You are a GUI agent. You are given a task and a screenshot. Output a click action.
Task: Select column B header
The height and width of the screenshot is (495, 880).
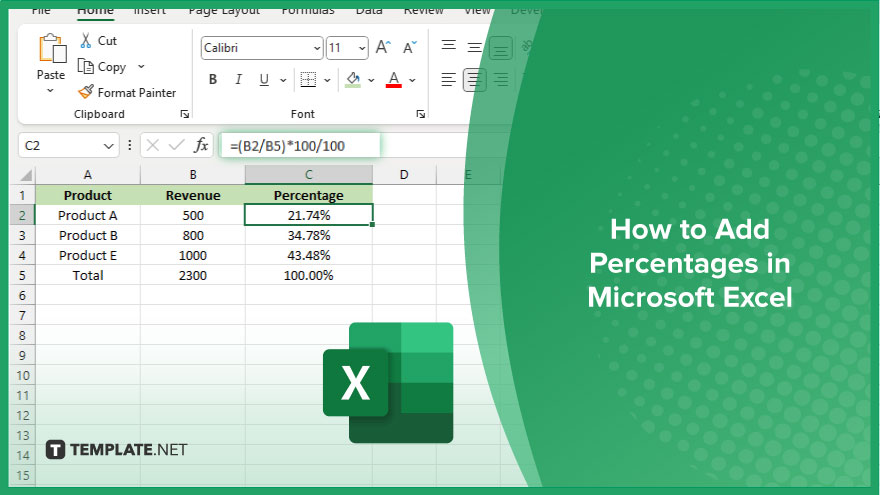click(x=192, y=175)
